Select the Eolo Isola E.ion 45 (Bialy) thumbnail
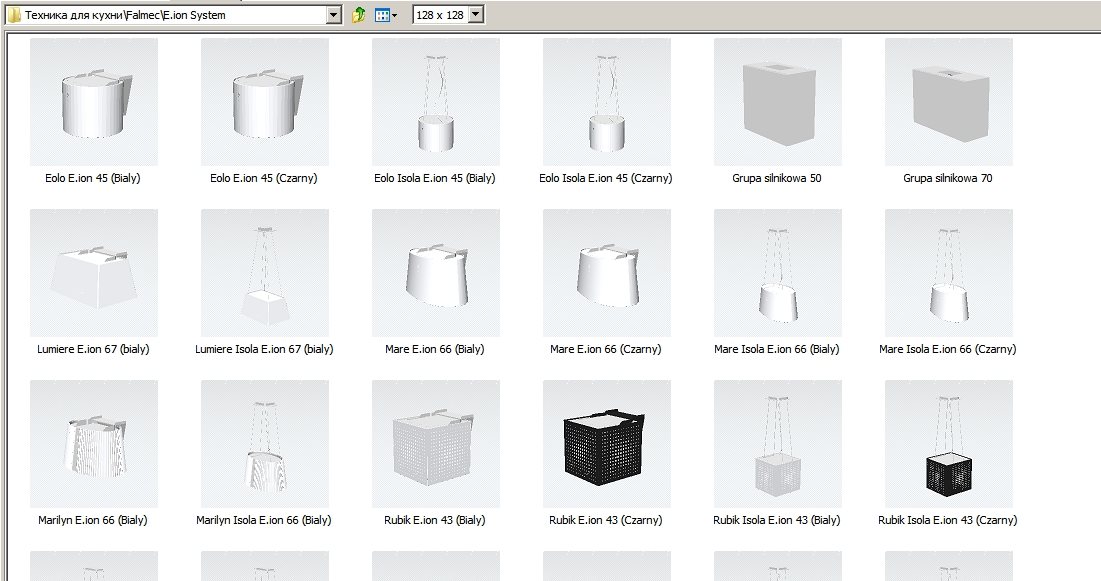Screen dimensions: 1101x581 [436, 102]
